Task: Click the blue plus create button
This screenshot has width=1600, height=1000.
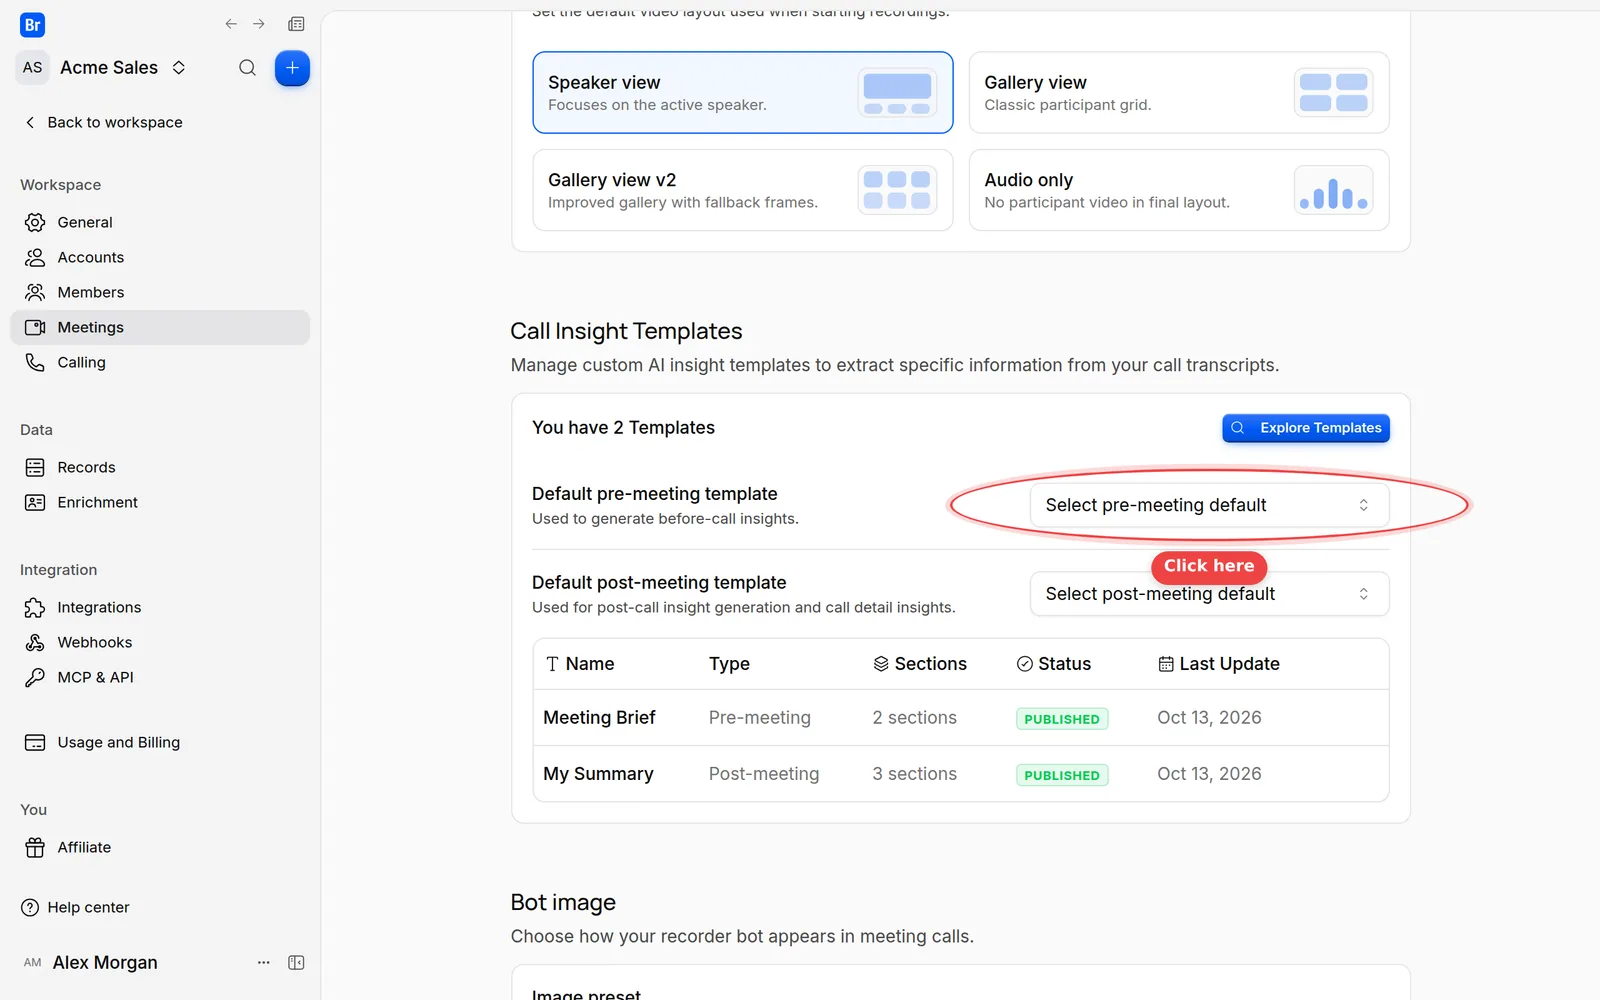Action: coord(292,68)
